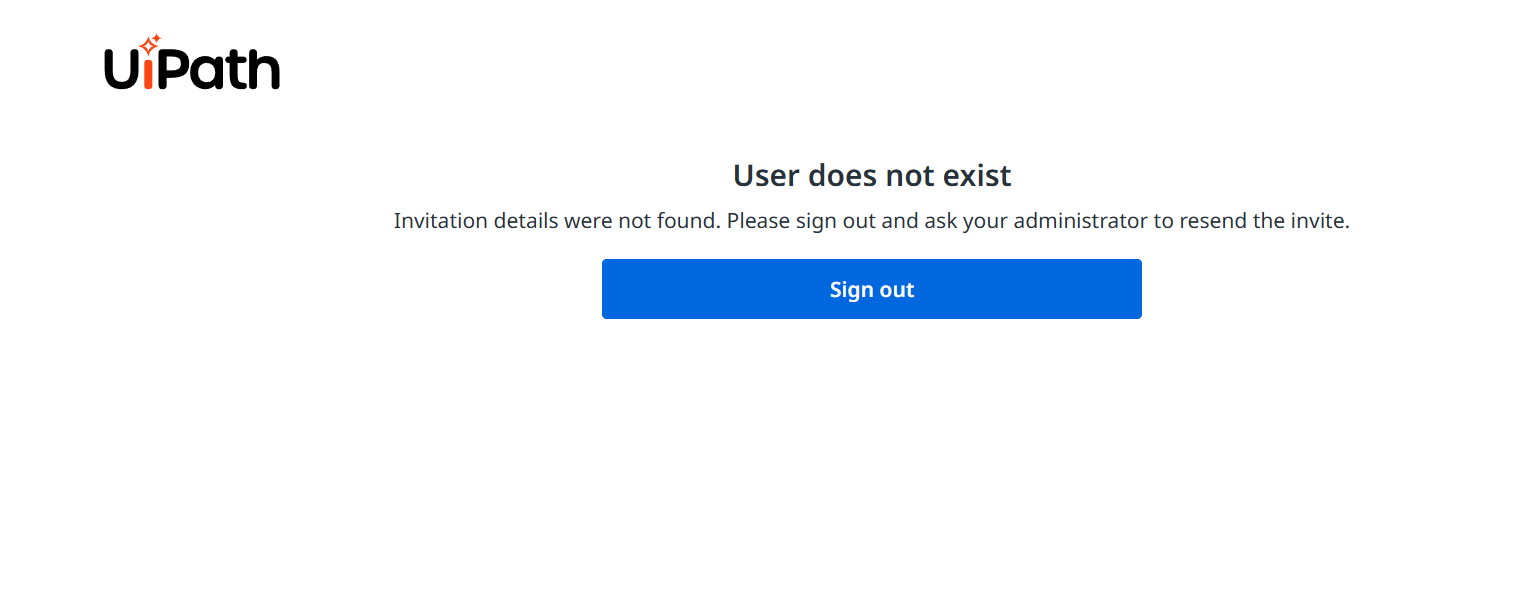Click the blue Sign out button
Image resolution: width=1534 pixels, height=616 pixels.
click(872, 289)
